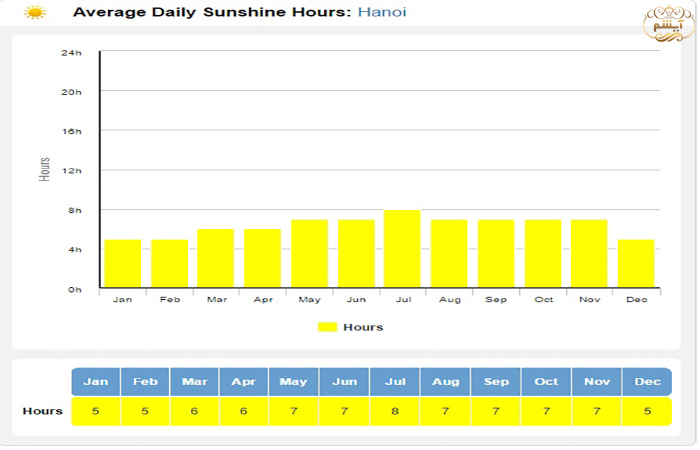
Task: Select the Mar bar in the chart
Action: (216, 259)
